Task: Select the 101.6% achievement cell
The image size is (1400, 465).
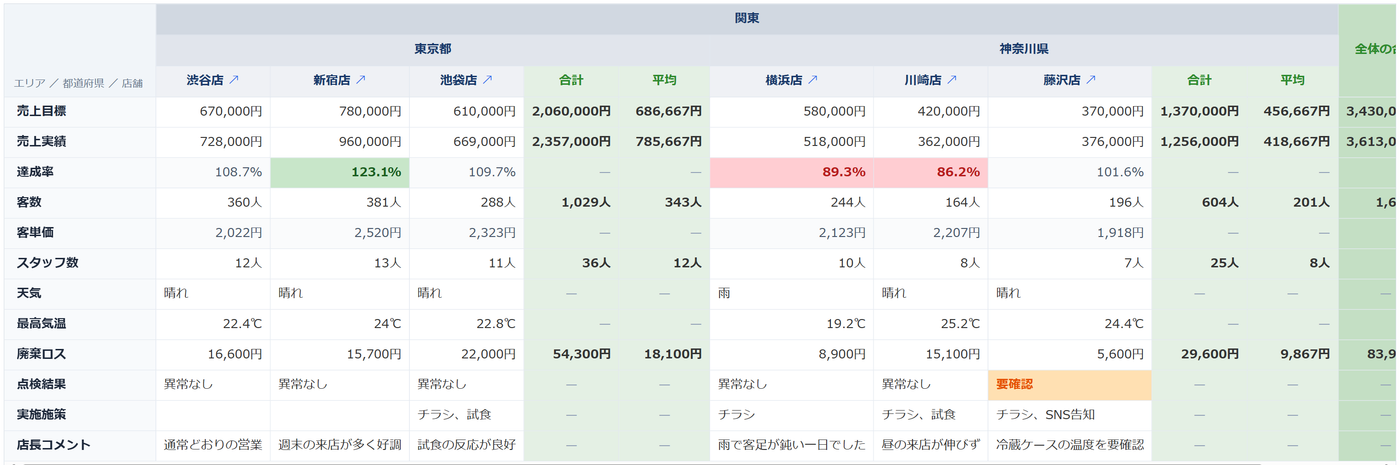Action: [1070, 172]
